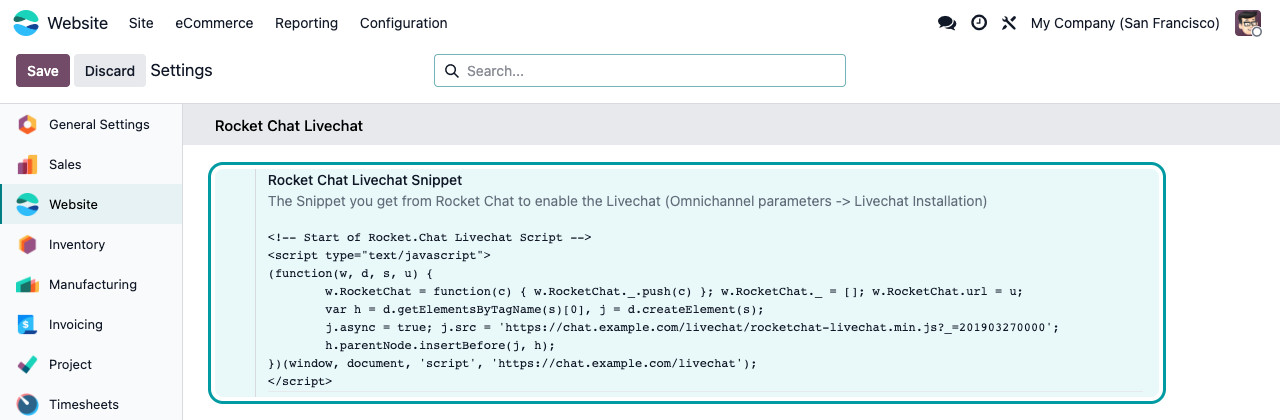Open the activities clock icon
Viewport: 1280px width, 420px height.
pos(979,23)
